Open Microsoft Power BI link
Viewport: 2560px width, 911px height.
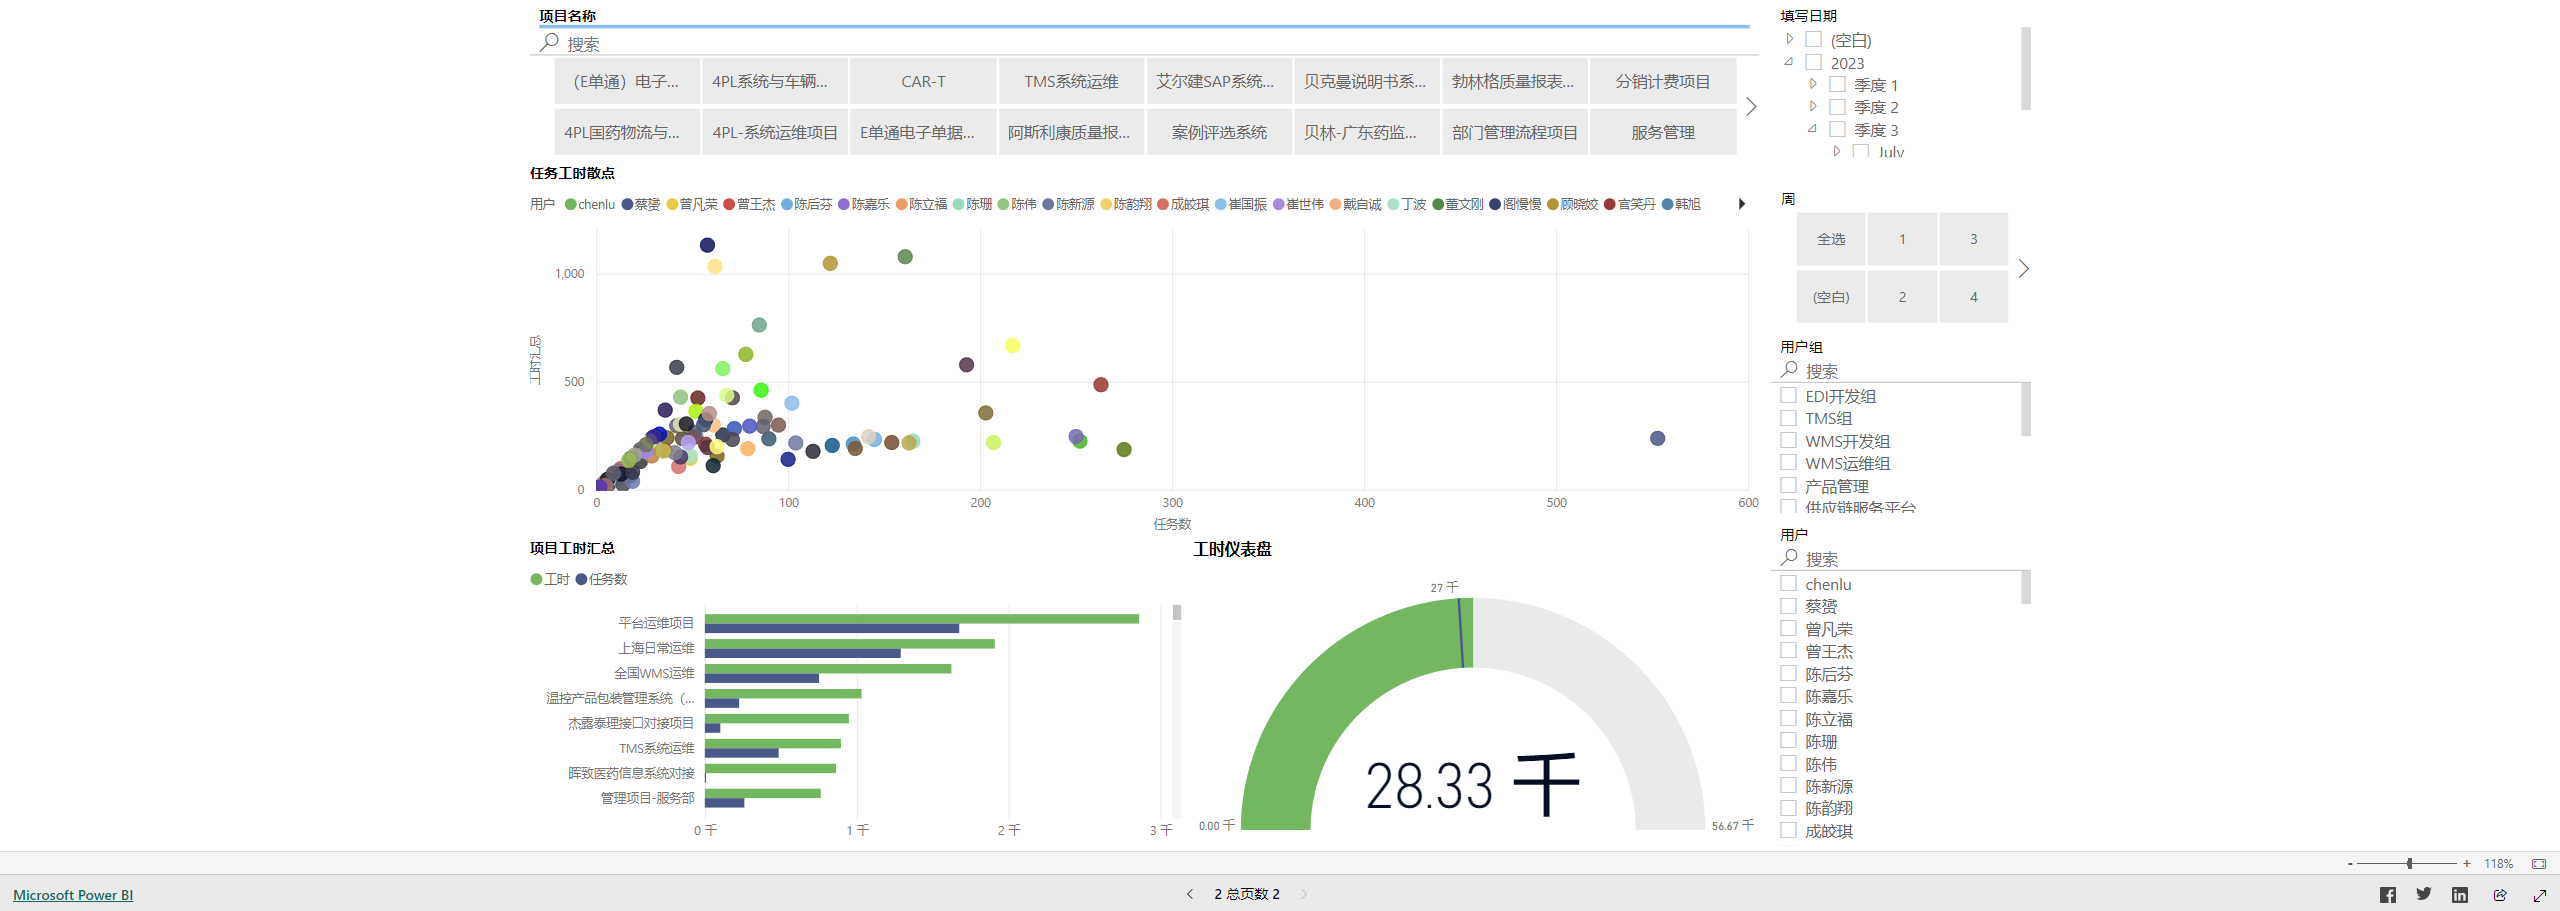[x=73, y=895]
